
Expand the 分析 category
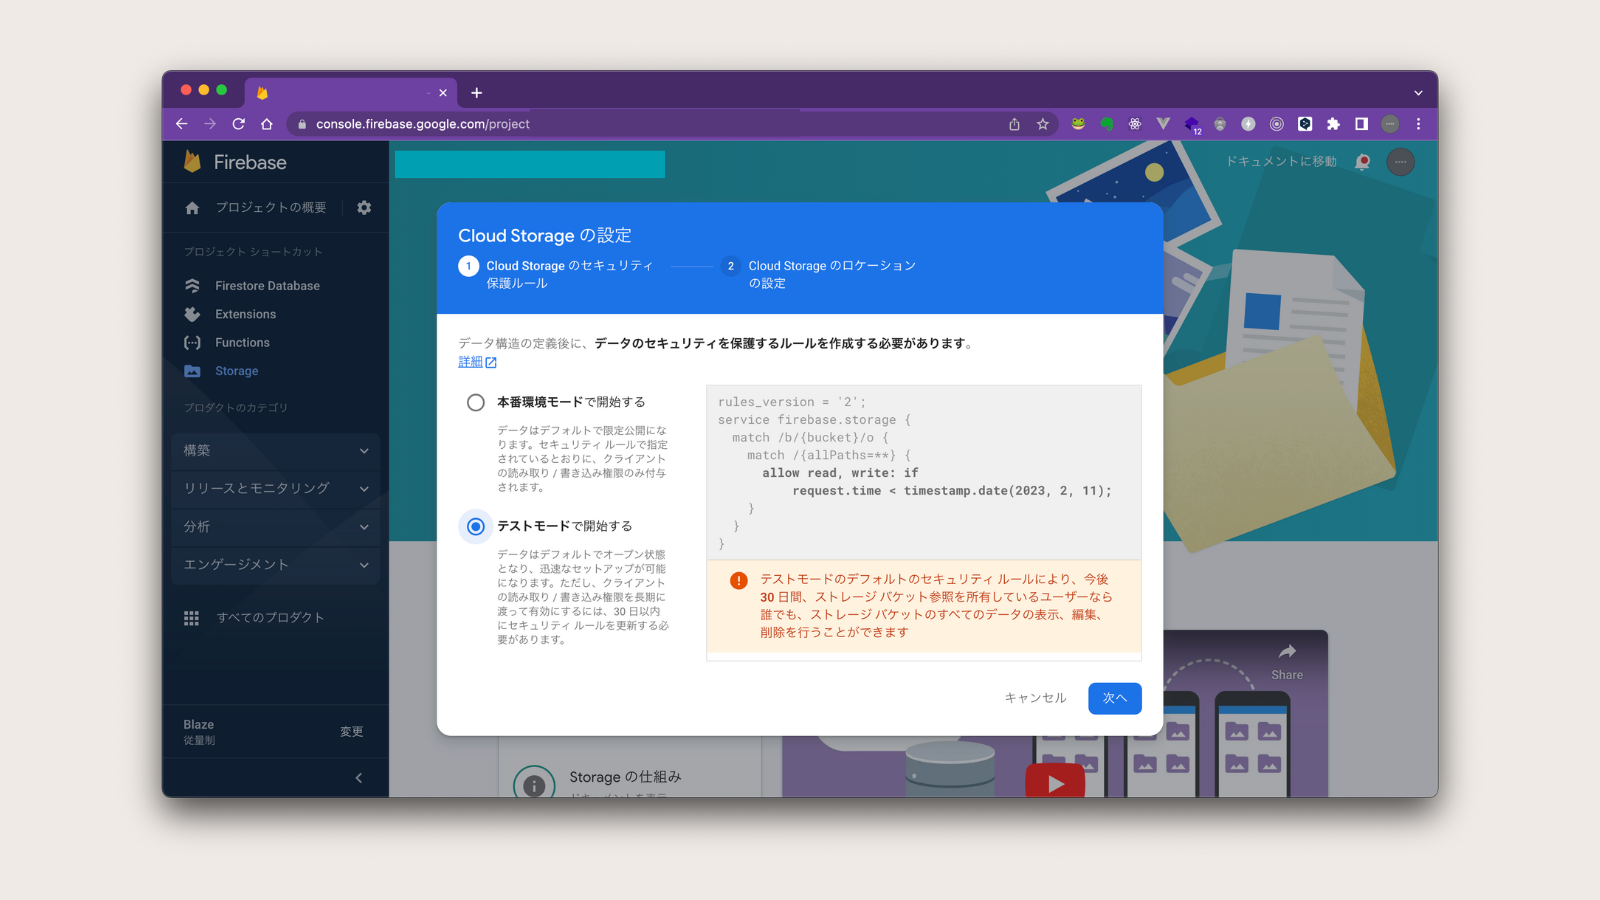point(276,527)
